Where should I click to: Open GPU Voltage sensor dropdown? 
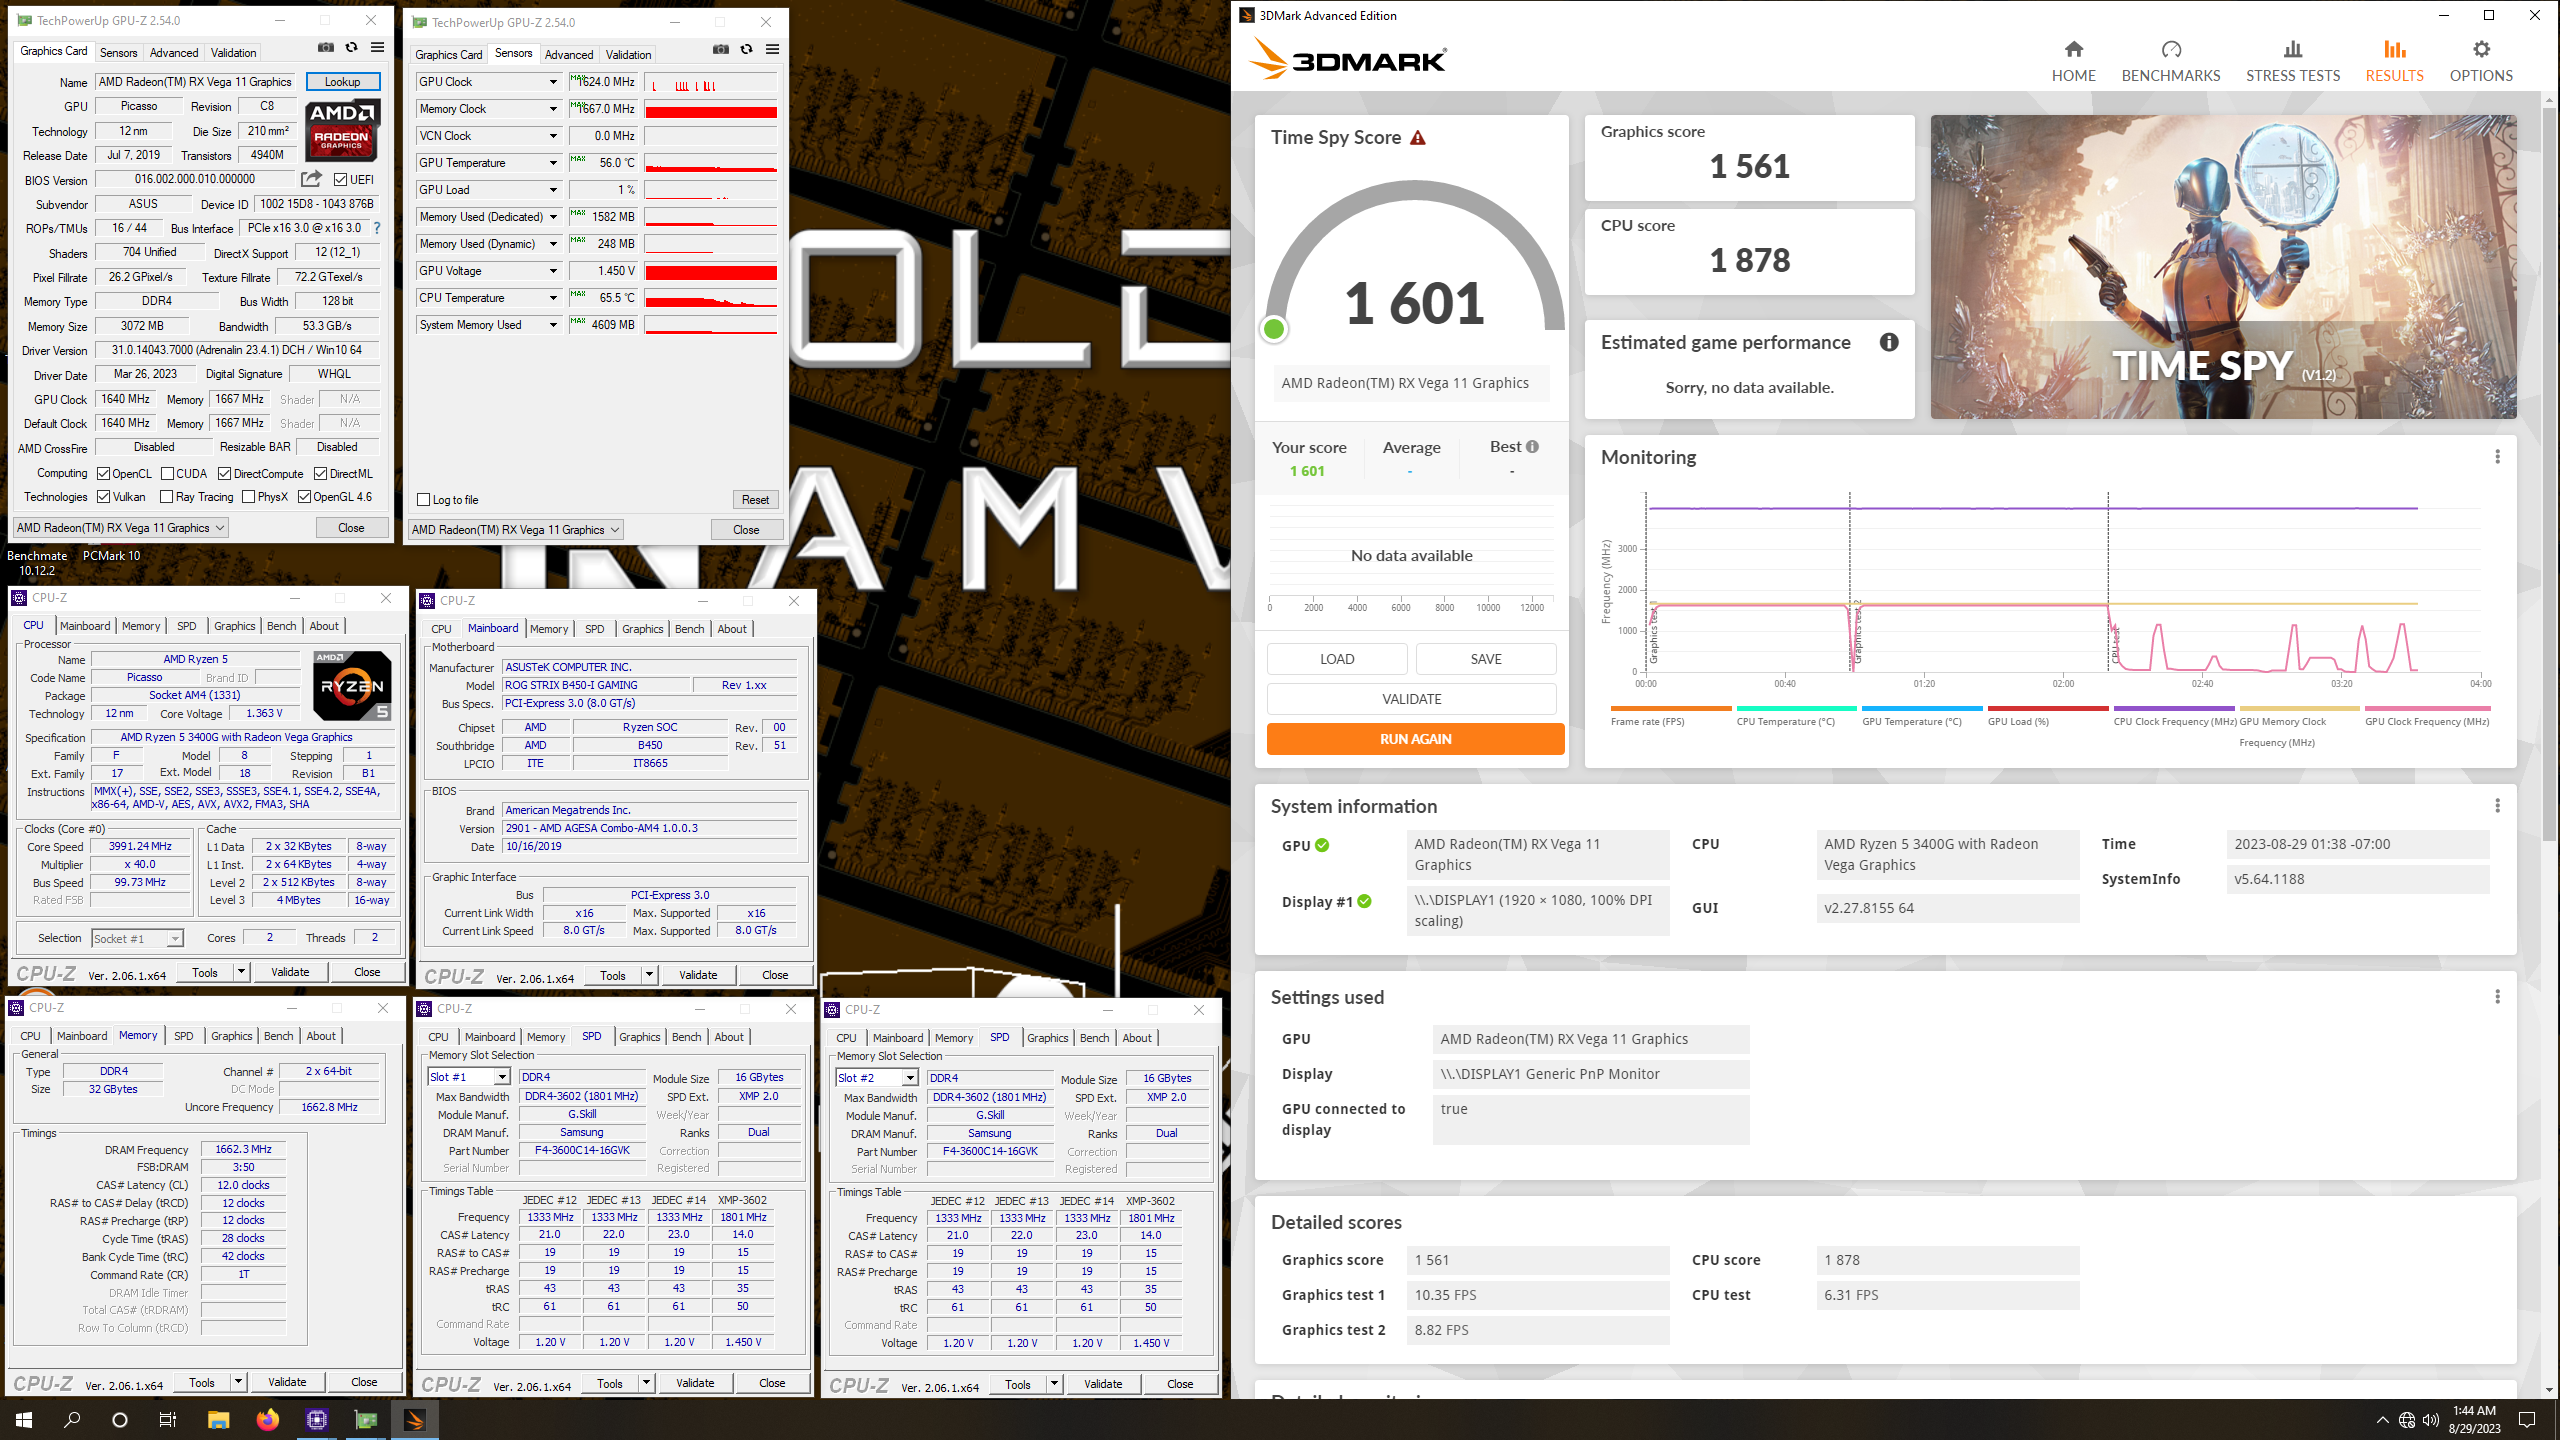coord(552,271)
